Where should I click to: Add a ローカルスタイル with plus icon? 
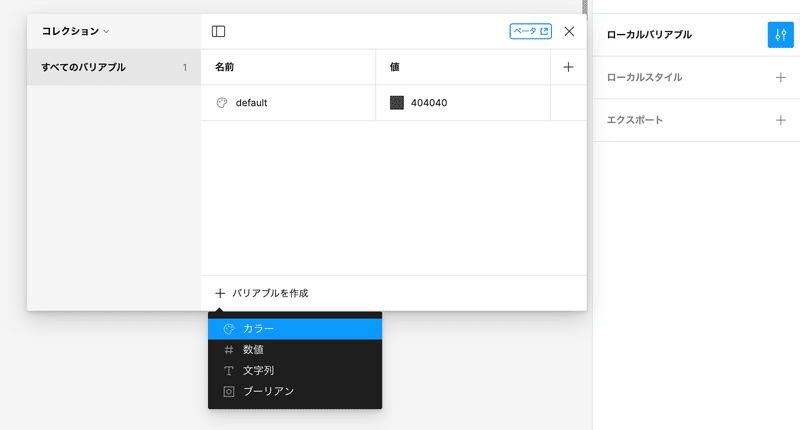pyautogui.click(x=780, y=77)
